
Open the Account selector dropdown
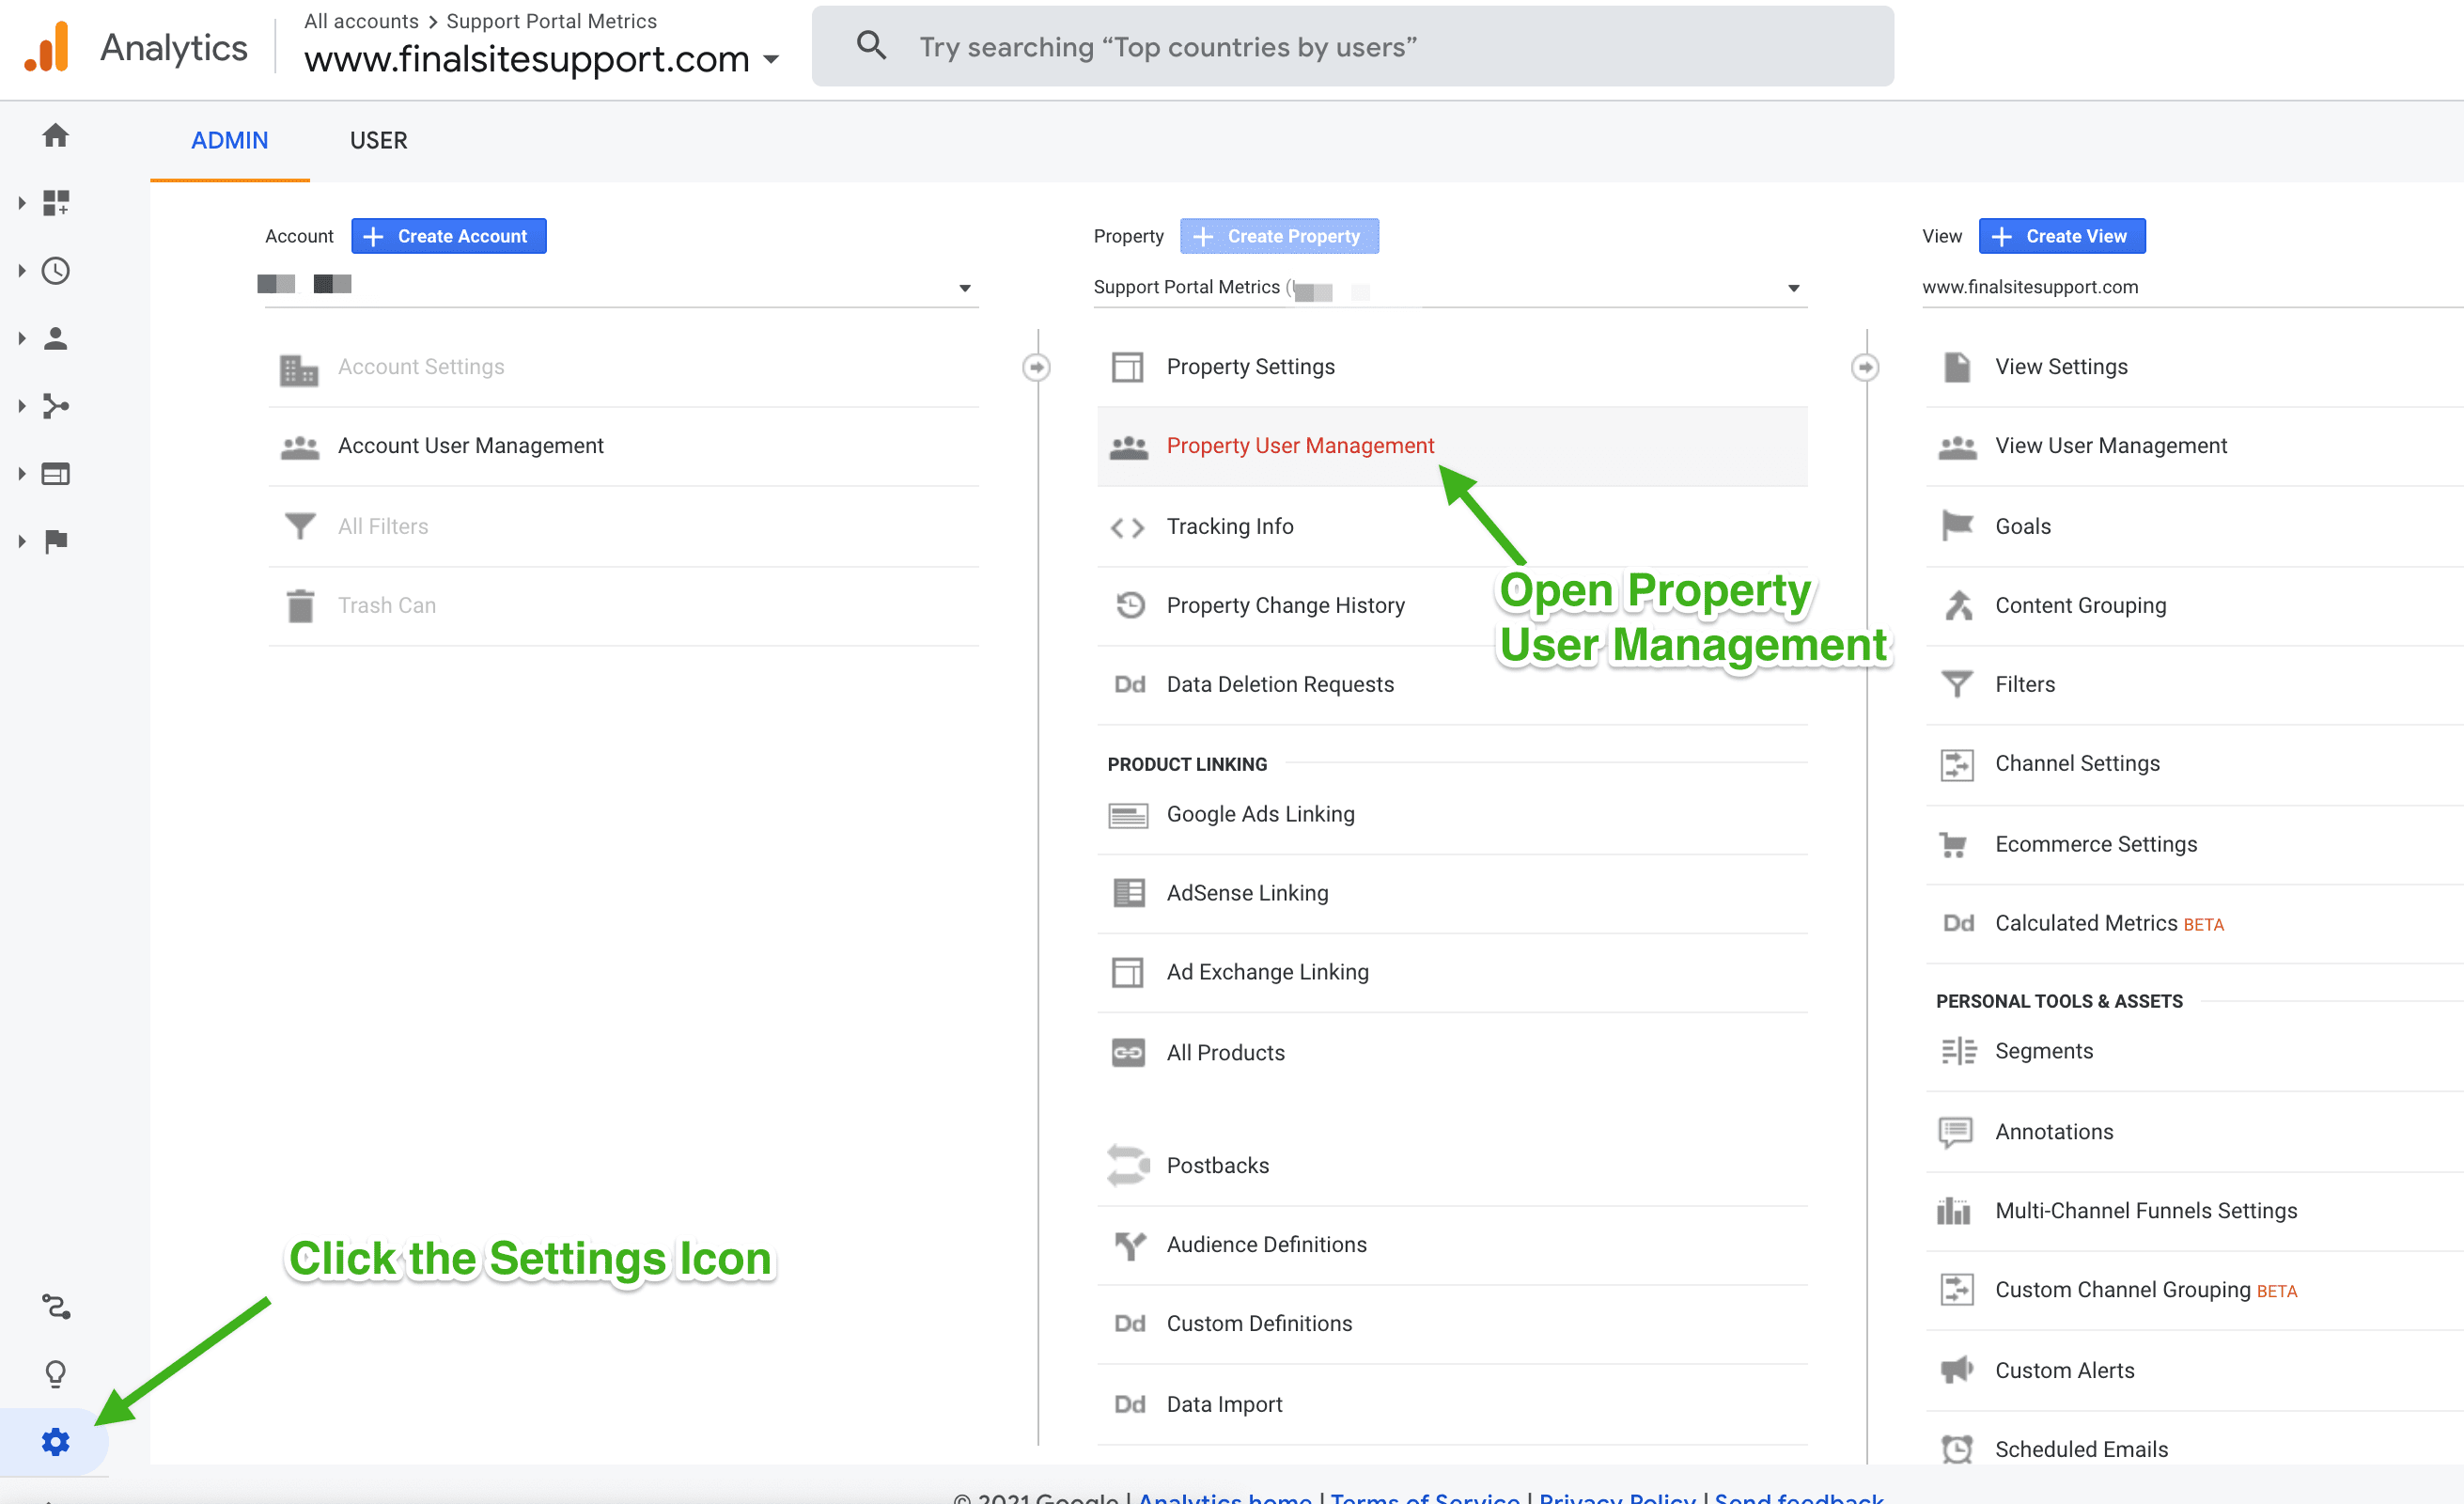964,288
